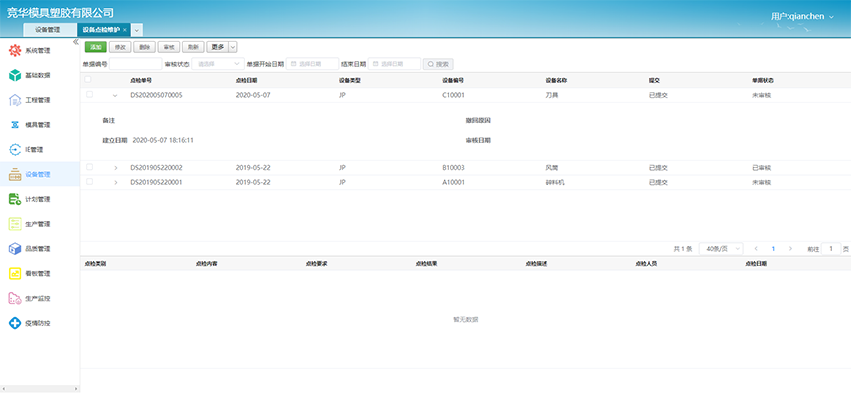Check the row DS201905220002 checkbox
This screenshot has height=393, width=851.
click(x=90, y=167)
